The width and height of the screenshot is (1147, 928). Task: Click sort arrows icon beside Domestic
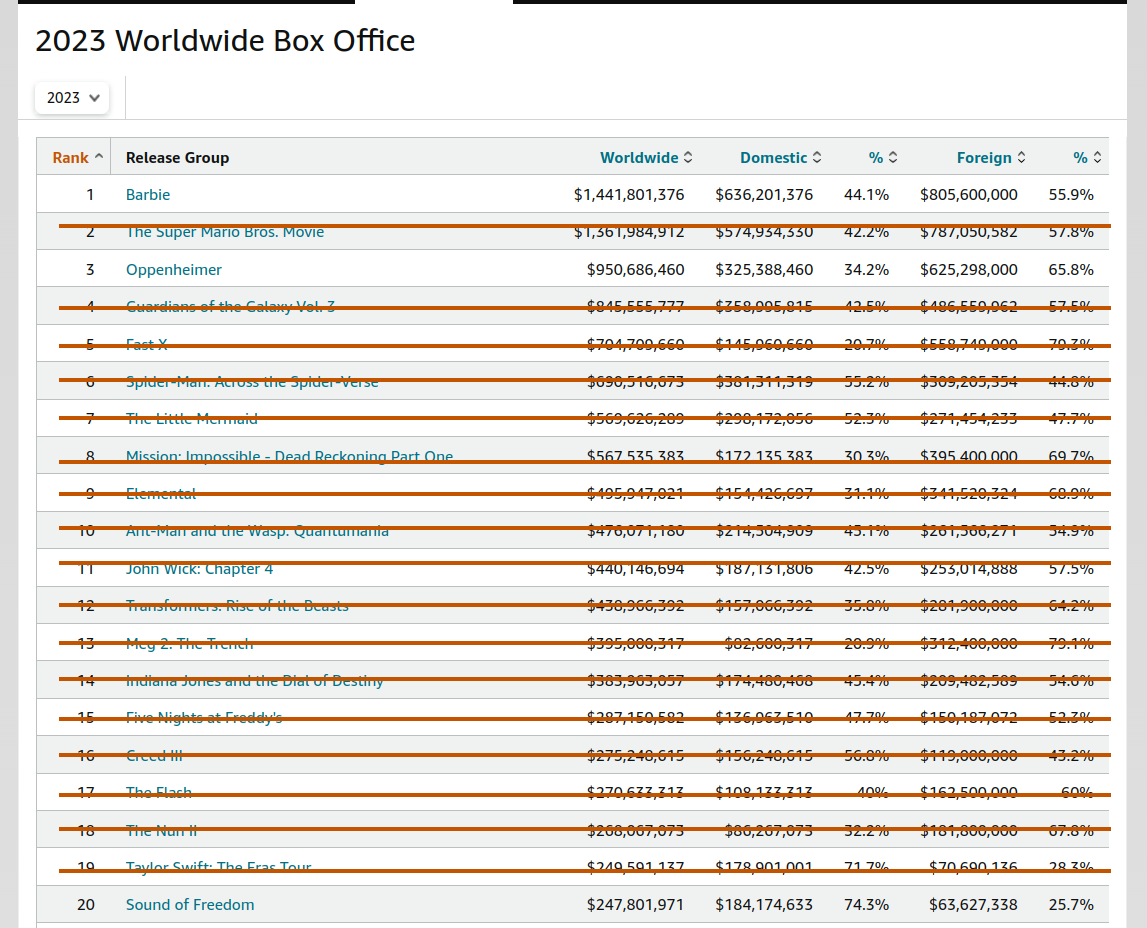point(816,158)
